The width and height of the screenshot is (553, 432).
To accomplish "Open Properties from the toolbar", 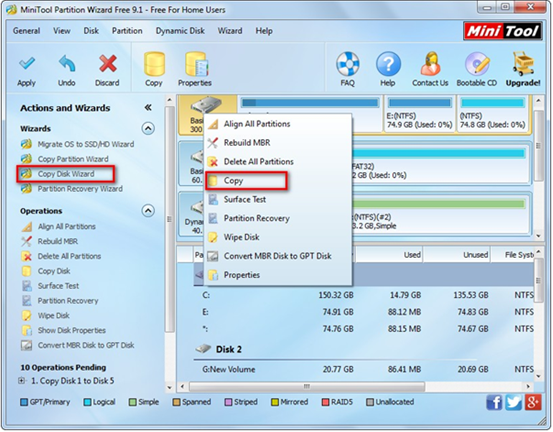I will coord(195,70).
